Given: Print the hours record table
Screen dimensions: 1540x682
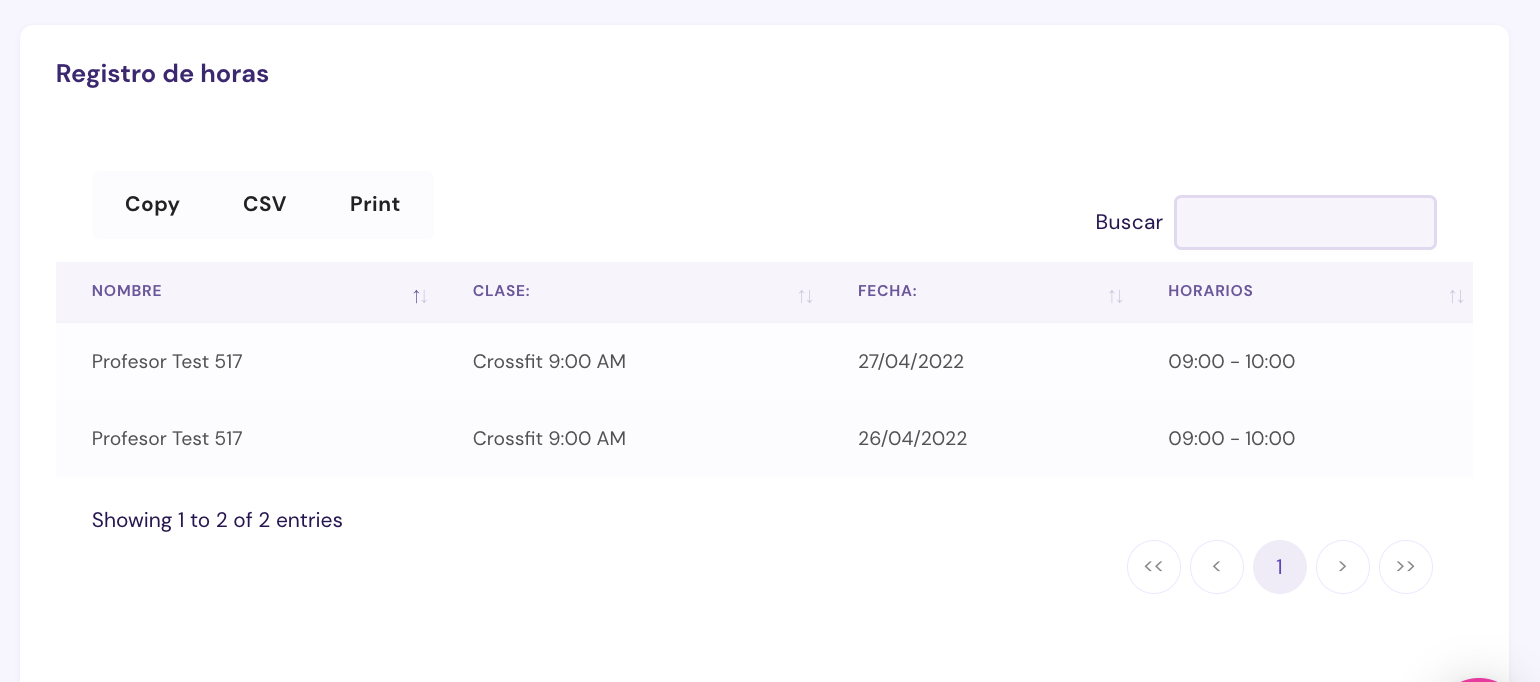Looking at the screenshot, I should point(375,204).
